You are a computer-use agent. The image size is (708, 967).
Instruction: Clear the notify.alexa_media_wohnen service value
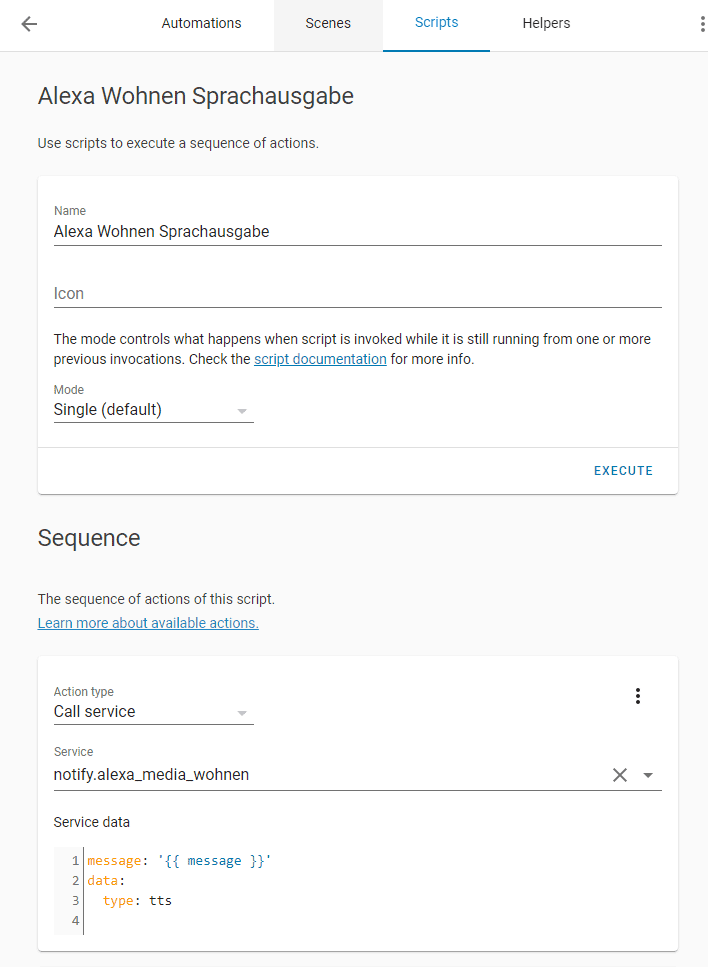(x=620, y=775)
